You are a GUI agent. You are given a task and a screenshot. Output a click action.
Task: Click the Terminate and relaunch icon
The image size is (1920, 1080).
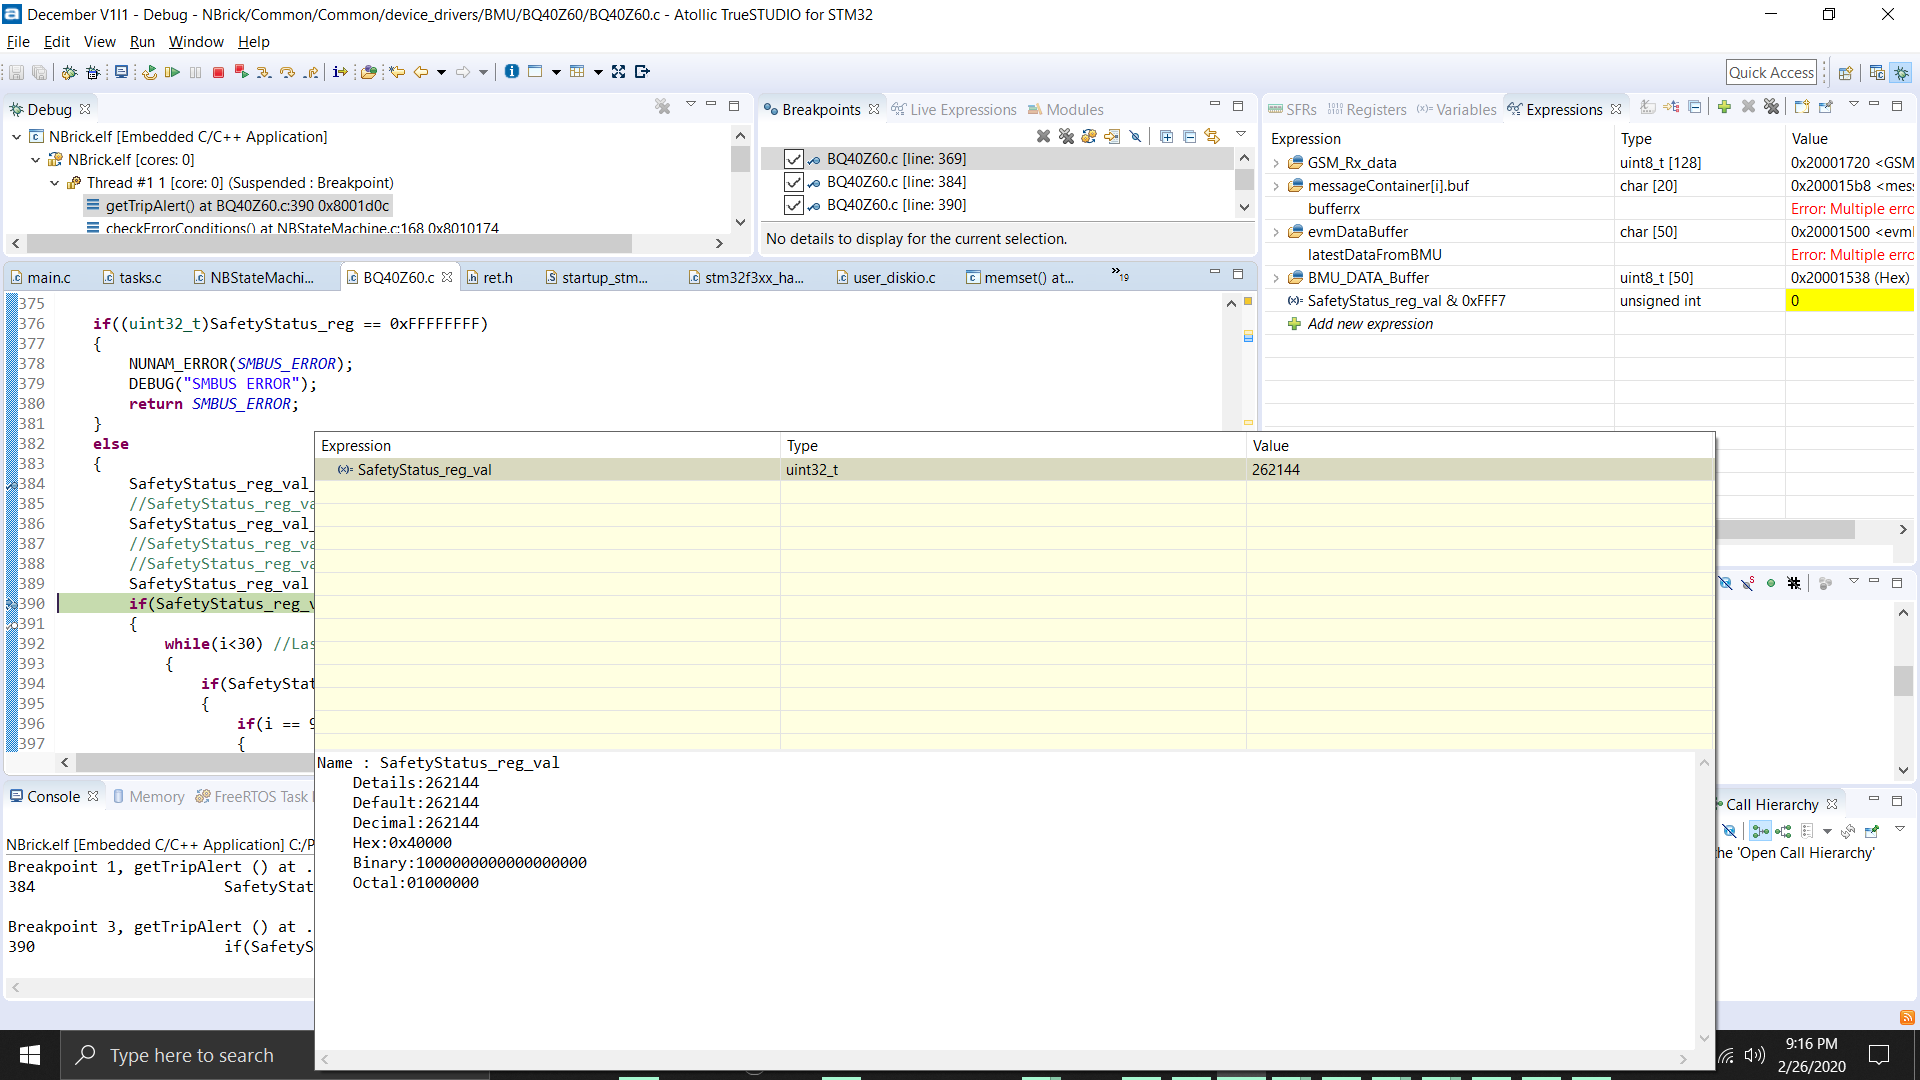click(x=241, y=72)
